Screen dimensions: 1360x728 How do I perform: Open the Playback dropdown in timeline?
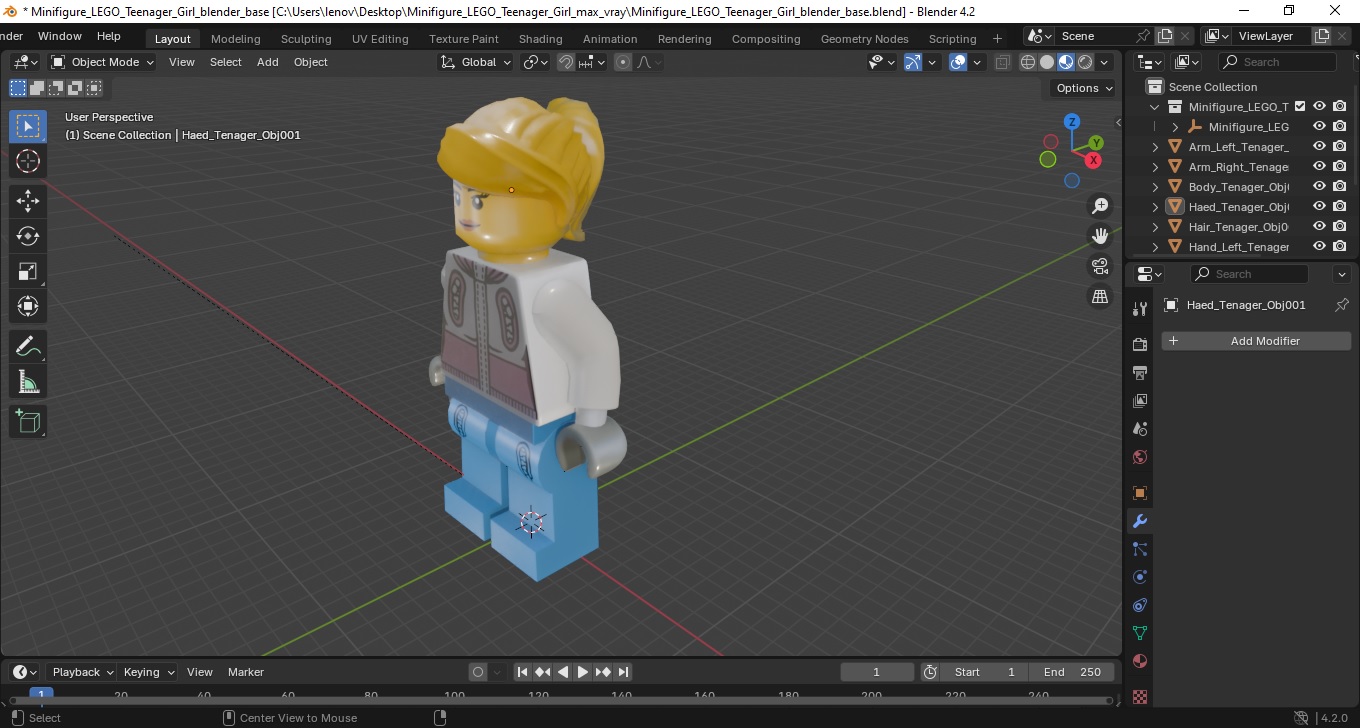(81, 672)
